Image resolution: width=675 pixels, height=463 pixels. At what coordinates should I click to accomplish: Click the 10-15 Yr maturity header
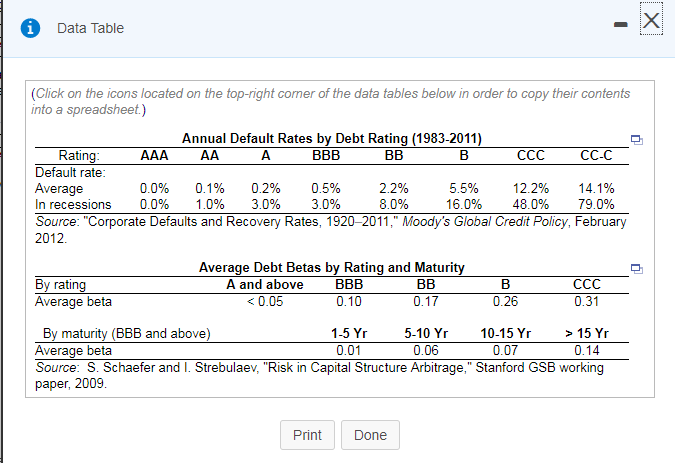(505, 333)
